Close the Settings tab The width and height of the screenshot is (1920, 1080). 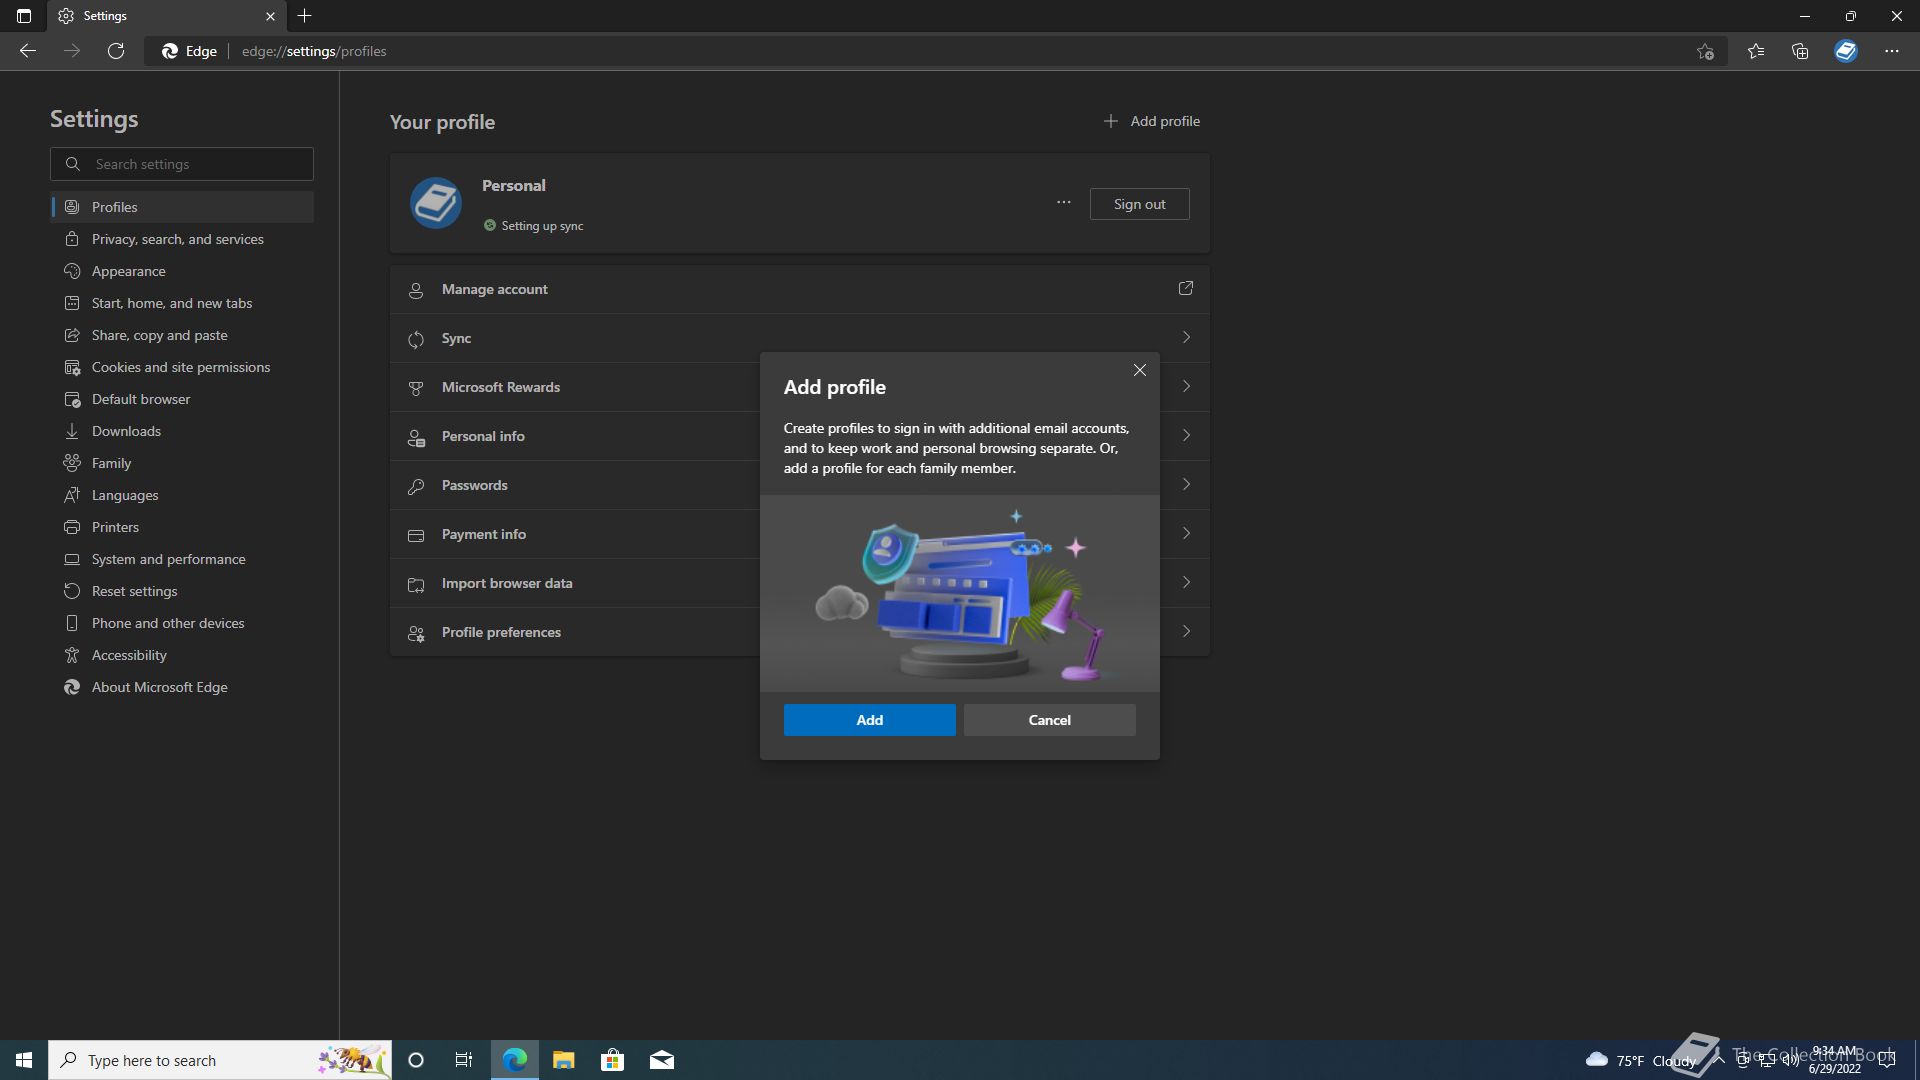point(270,16)
